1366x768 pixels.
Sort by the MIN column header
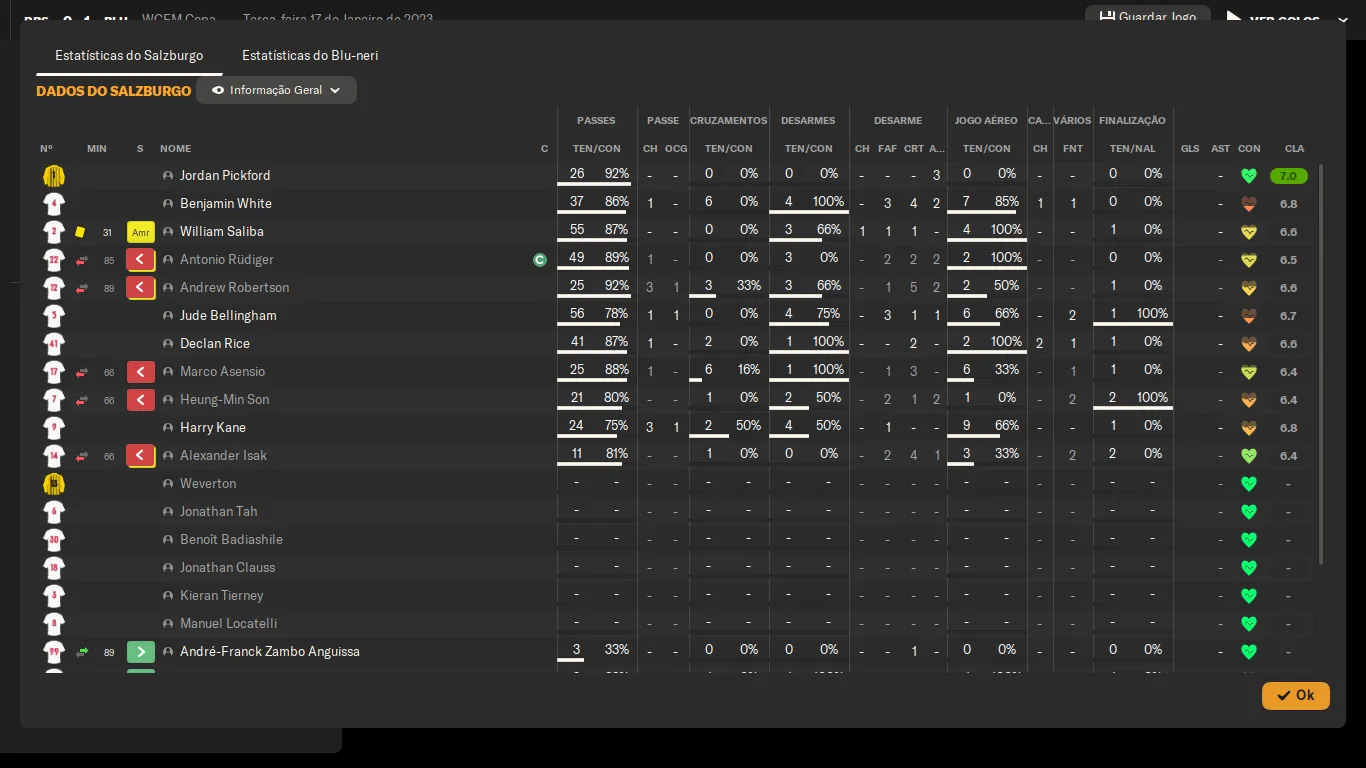tap(96, 149)
